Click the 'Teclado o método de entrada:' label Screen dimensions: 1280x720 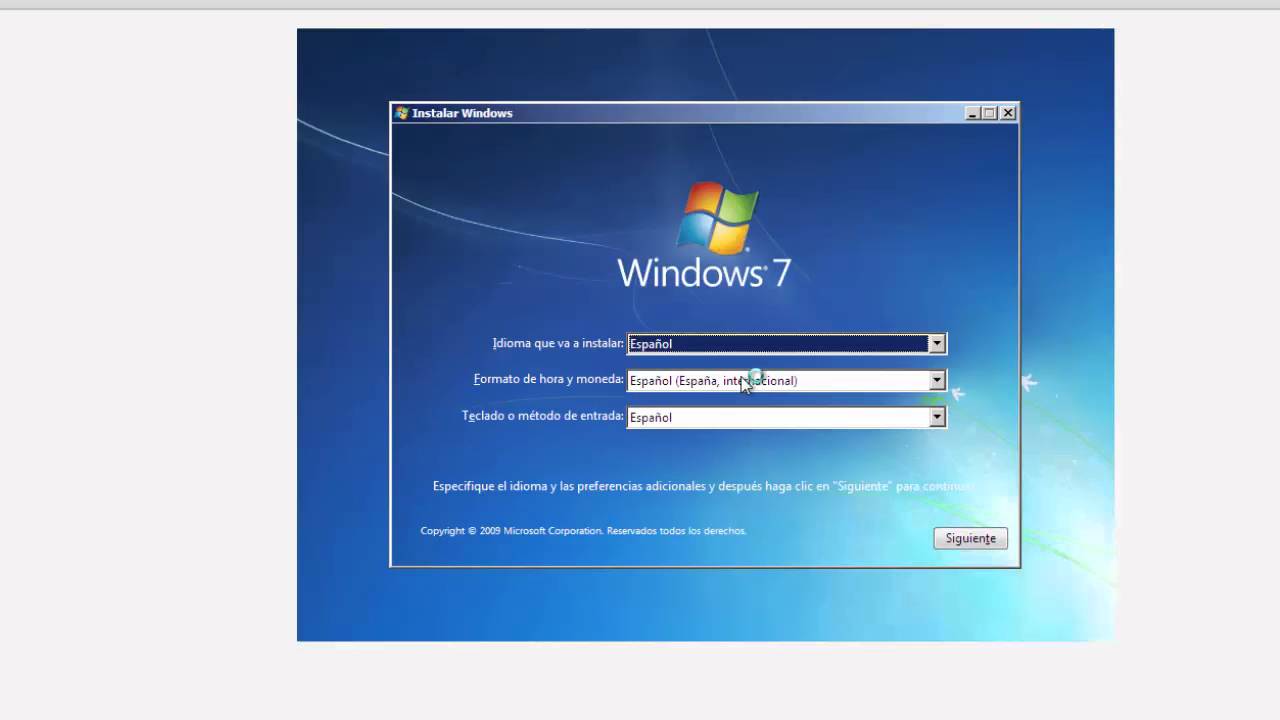543,416
